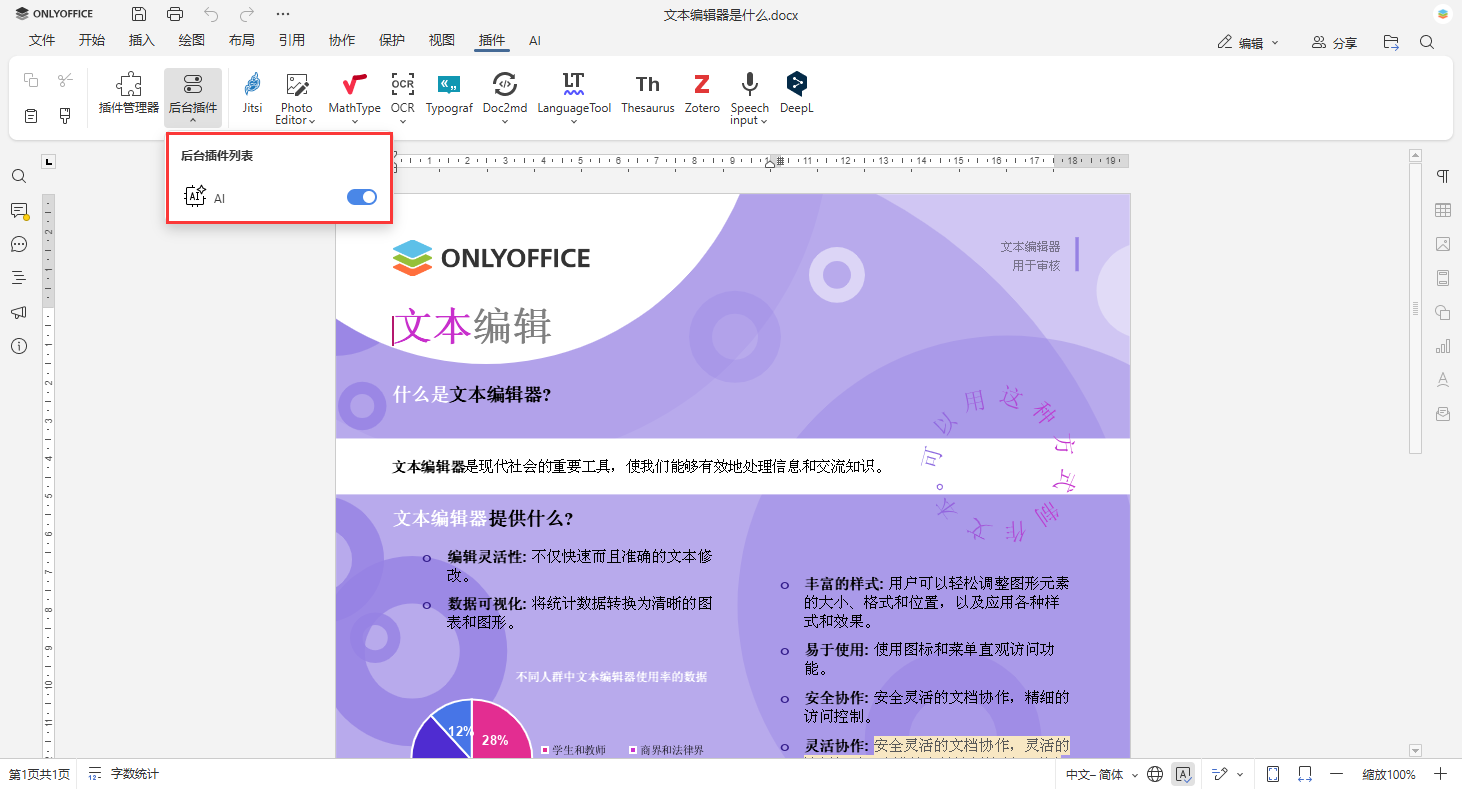
Task: Open table settings in right sidebar
Action: pyautogui.click(x=1443, y=210)
